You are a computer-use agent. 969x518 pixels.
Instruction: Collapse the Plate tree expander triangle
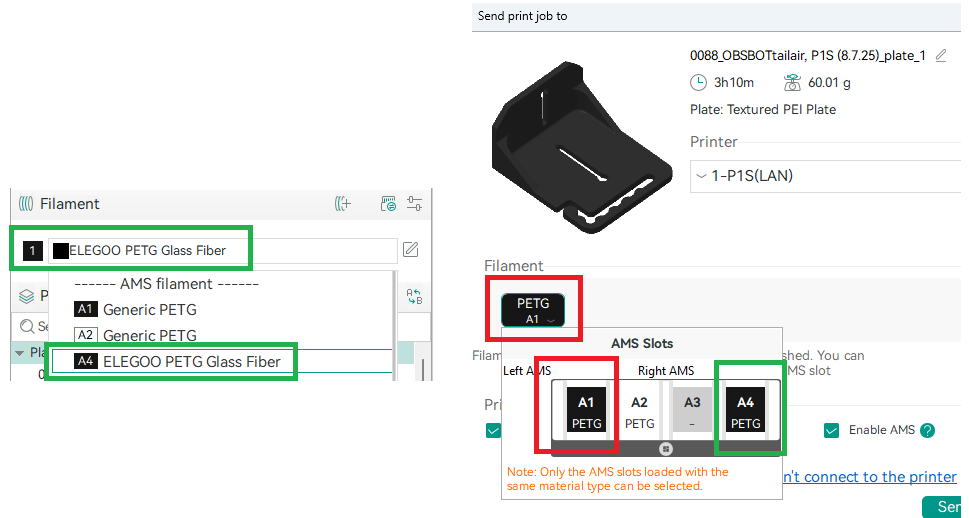[19, 353]
